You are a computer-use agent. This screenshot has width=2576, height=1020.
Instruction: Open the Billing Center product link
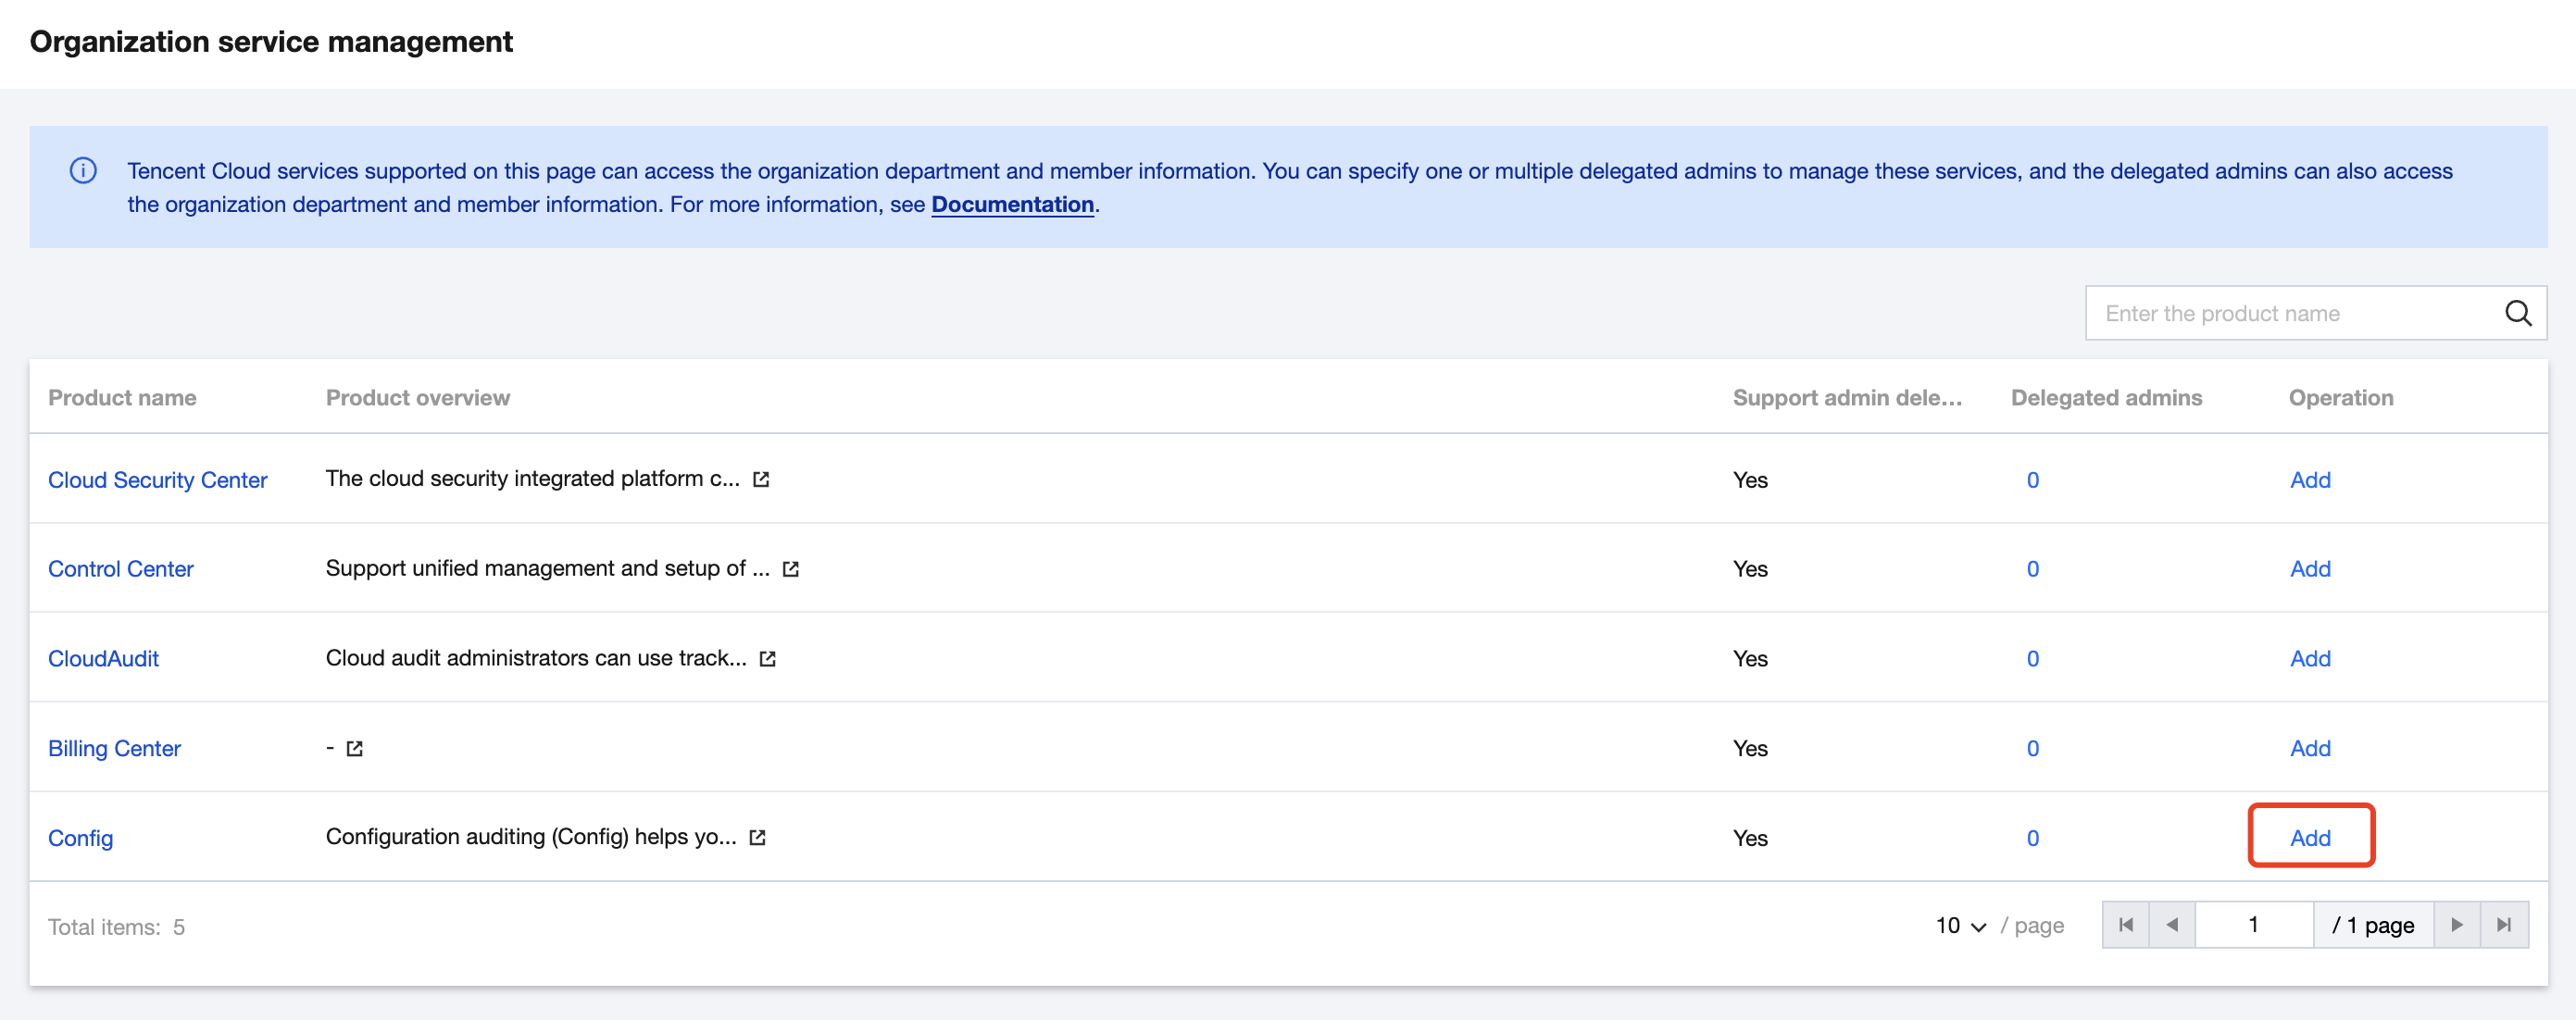click(x=114, y=748)
